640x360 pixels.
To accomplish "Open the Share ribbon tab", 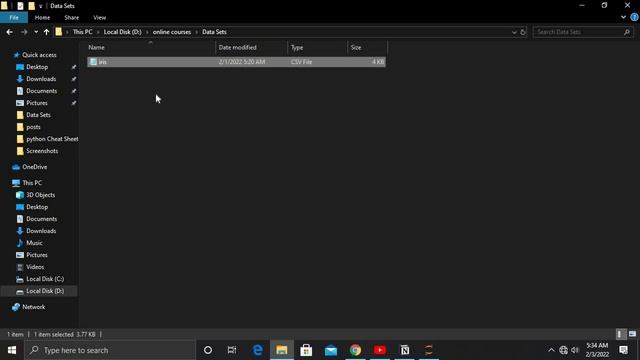I will [71, 18].
